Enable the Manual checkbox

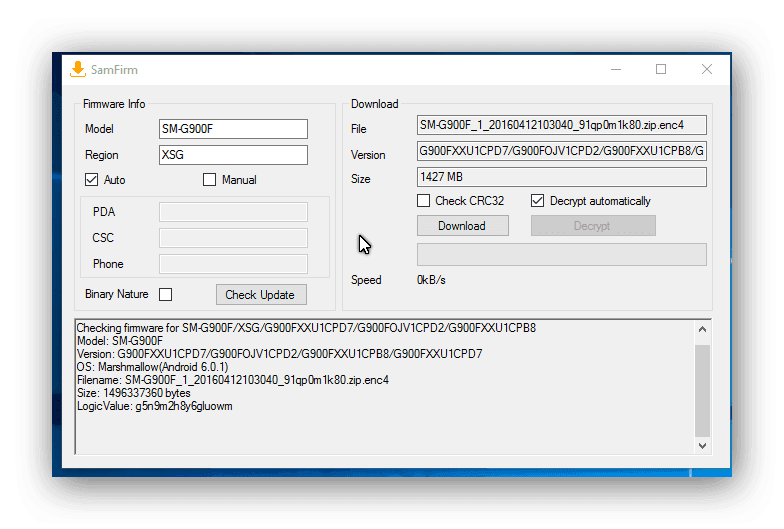pos(210,180)
